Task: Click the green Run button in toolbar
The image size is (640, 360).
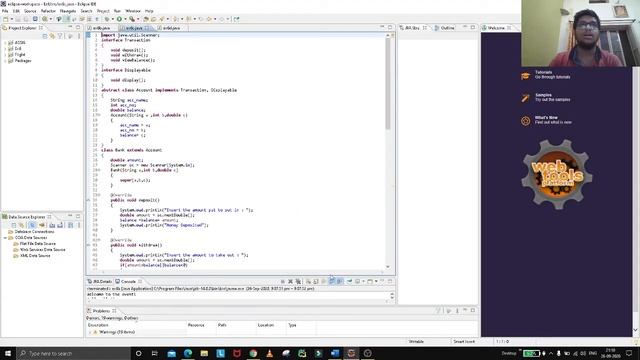Action: [119, 19]
